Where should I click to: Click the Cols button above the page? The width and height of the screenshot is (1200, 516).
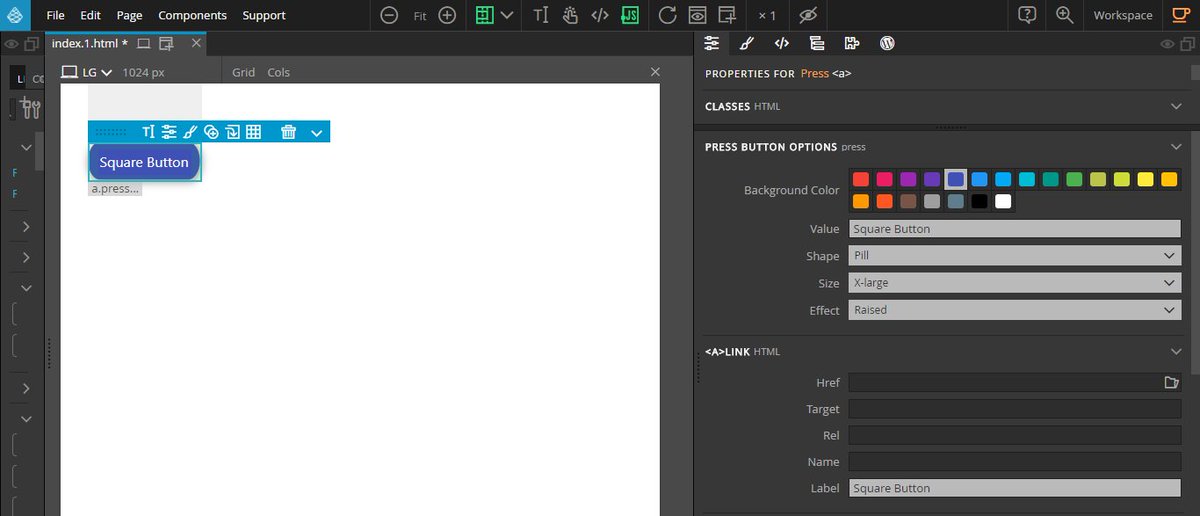click(x=278, y=72)
